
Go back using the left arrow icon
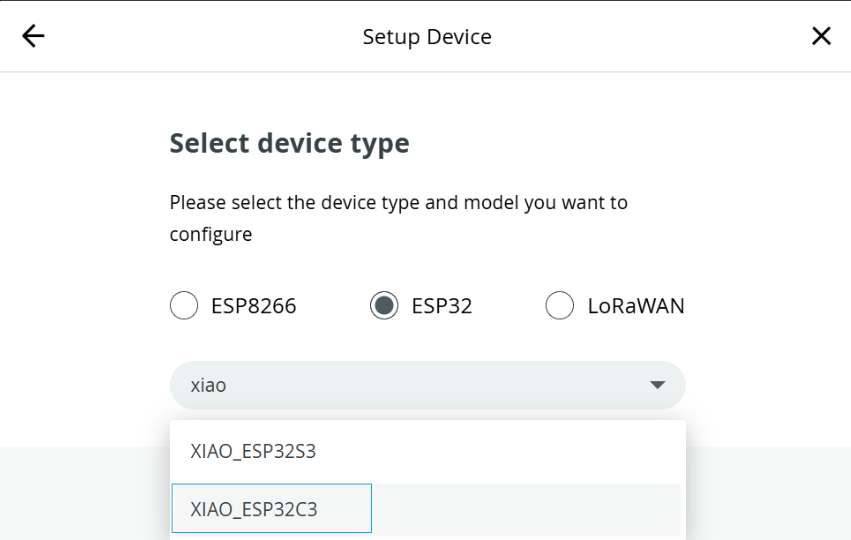33,36
